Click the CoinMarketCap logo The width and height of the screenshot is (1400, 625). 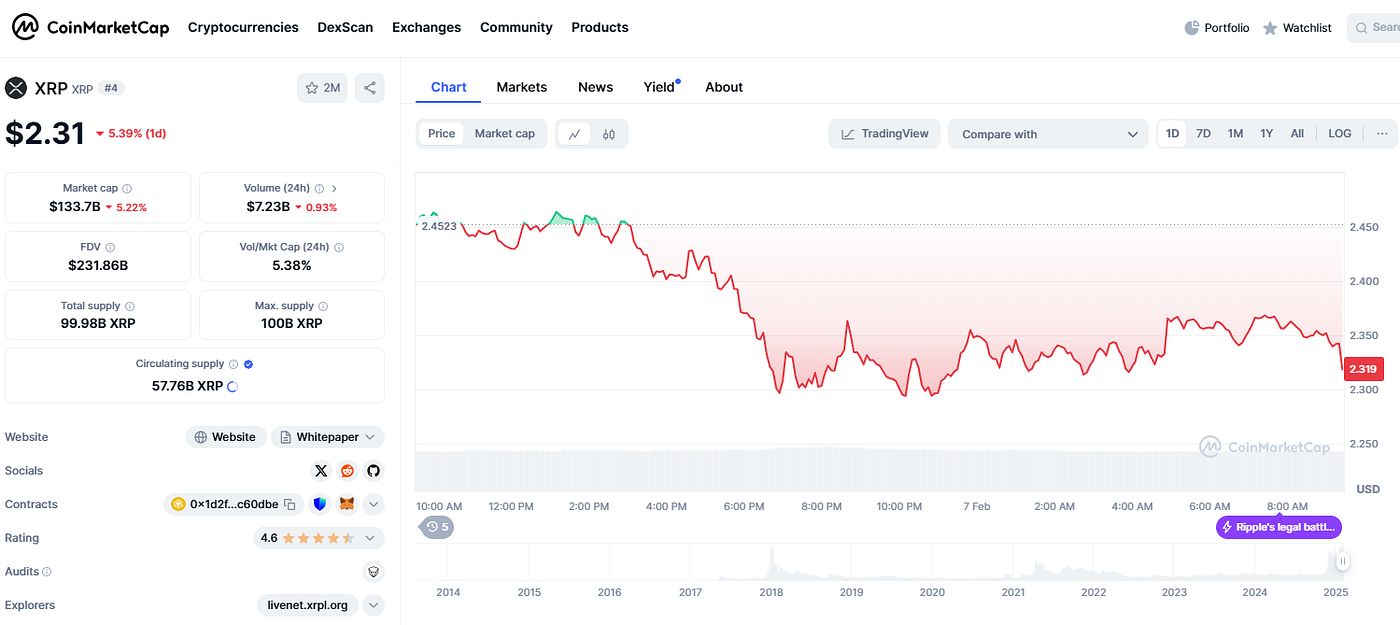pyautogui.click(x=90, y=27)
